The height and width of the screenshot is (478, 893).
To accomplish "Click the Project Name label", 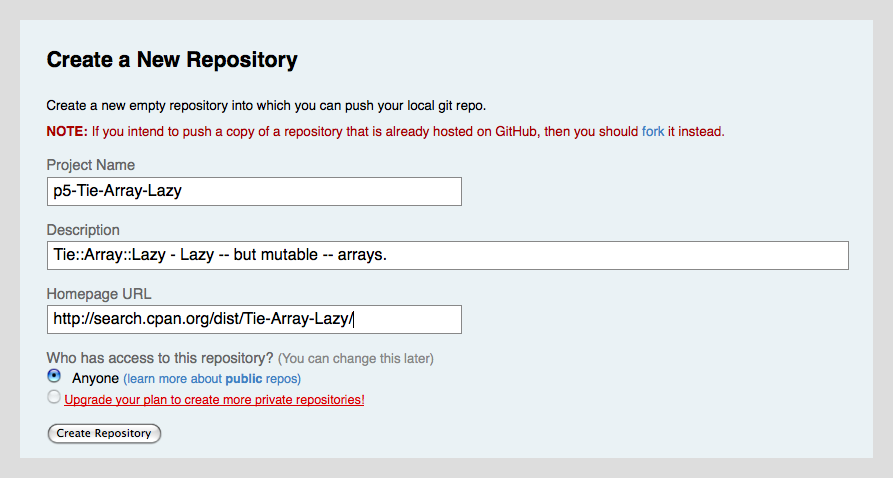I will coord(91,165).
